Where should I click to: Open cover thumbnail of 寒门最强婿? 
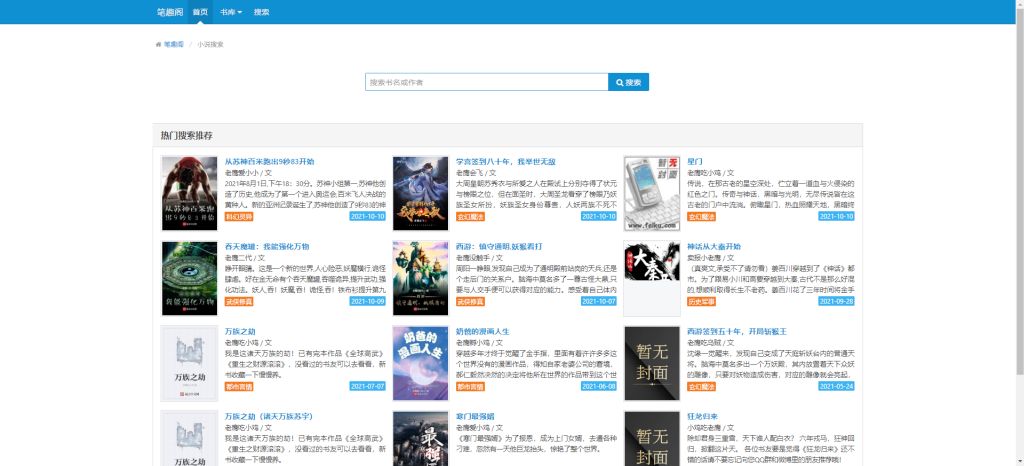tap(421, 438)
